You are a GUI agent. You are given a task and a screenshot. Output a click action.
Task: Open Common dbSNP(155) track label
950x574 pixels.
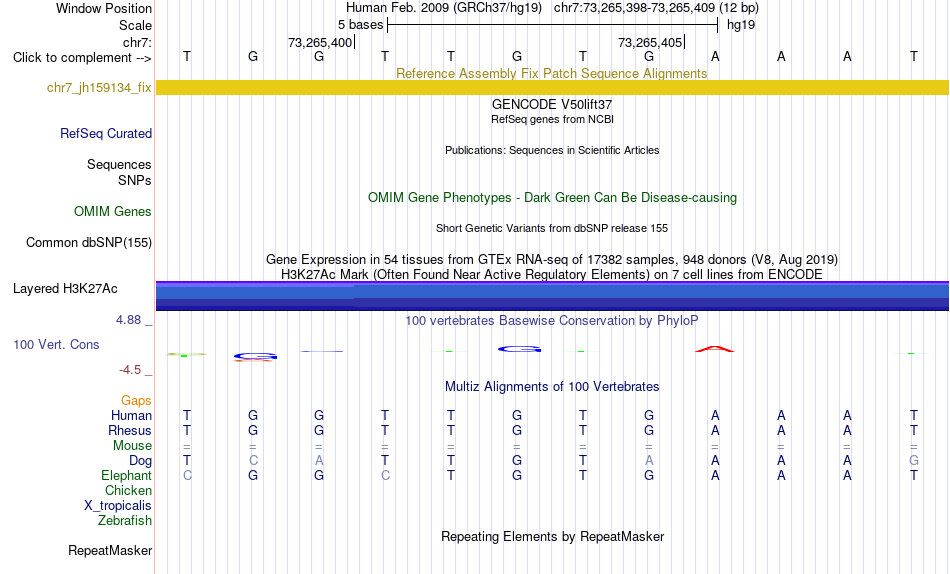pos(89,242)
